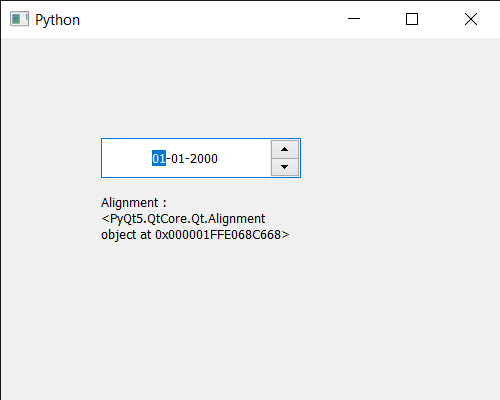Screen dimensions: 500x400
Task: Minimize the Python window
Action: [354, 19]
